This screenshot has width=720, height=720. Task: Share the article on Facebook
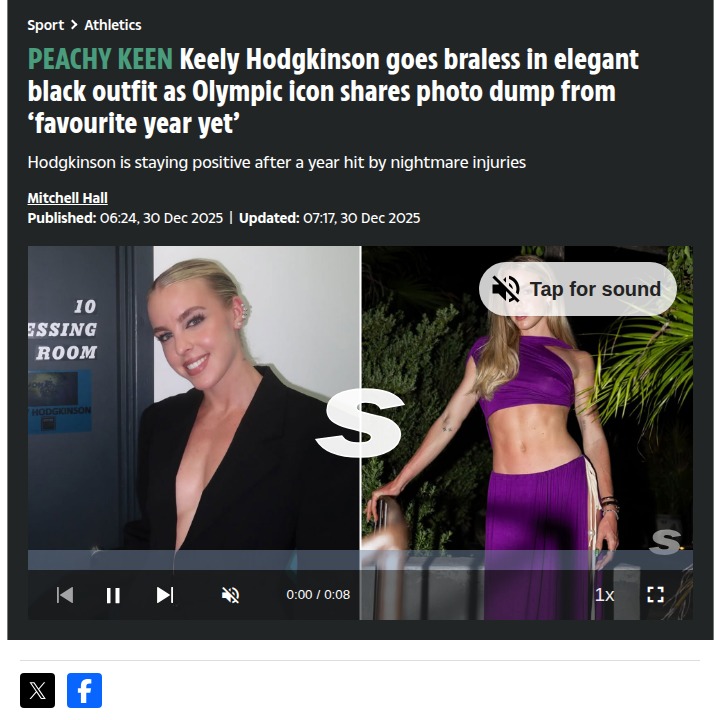[84, 690]
